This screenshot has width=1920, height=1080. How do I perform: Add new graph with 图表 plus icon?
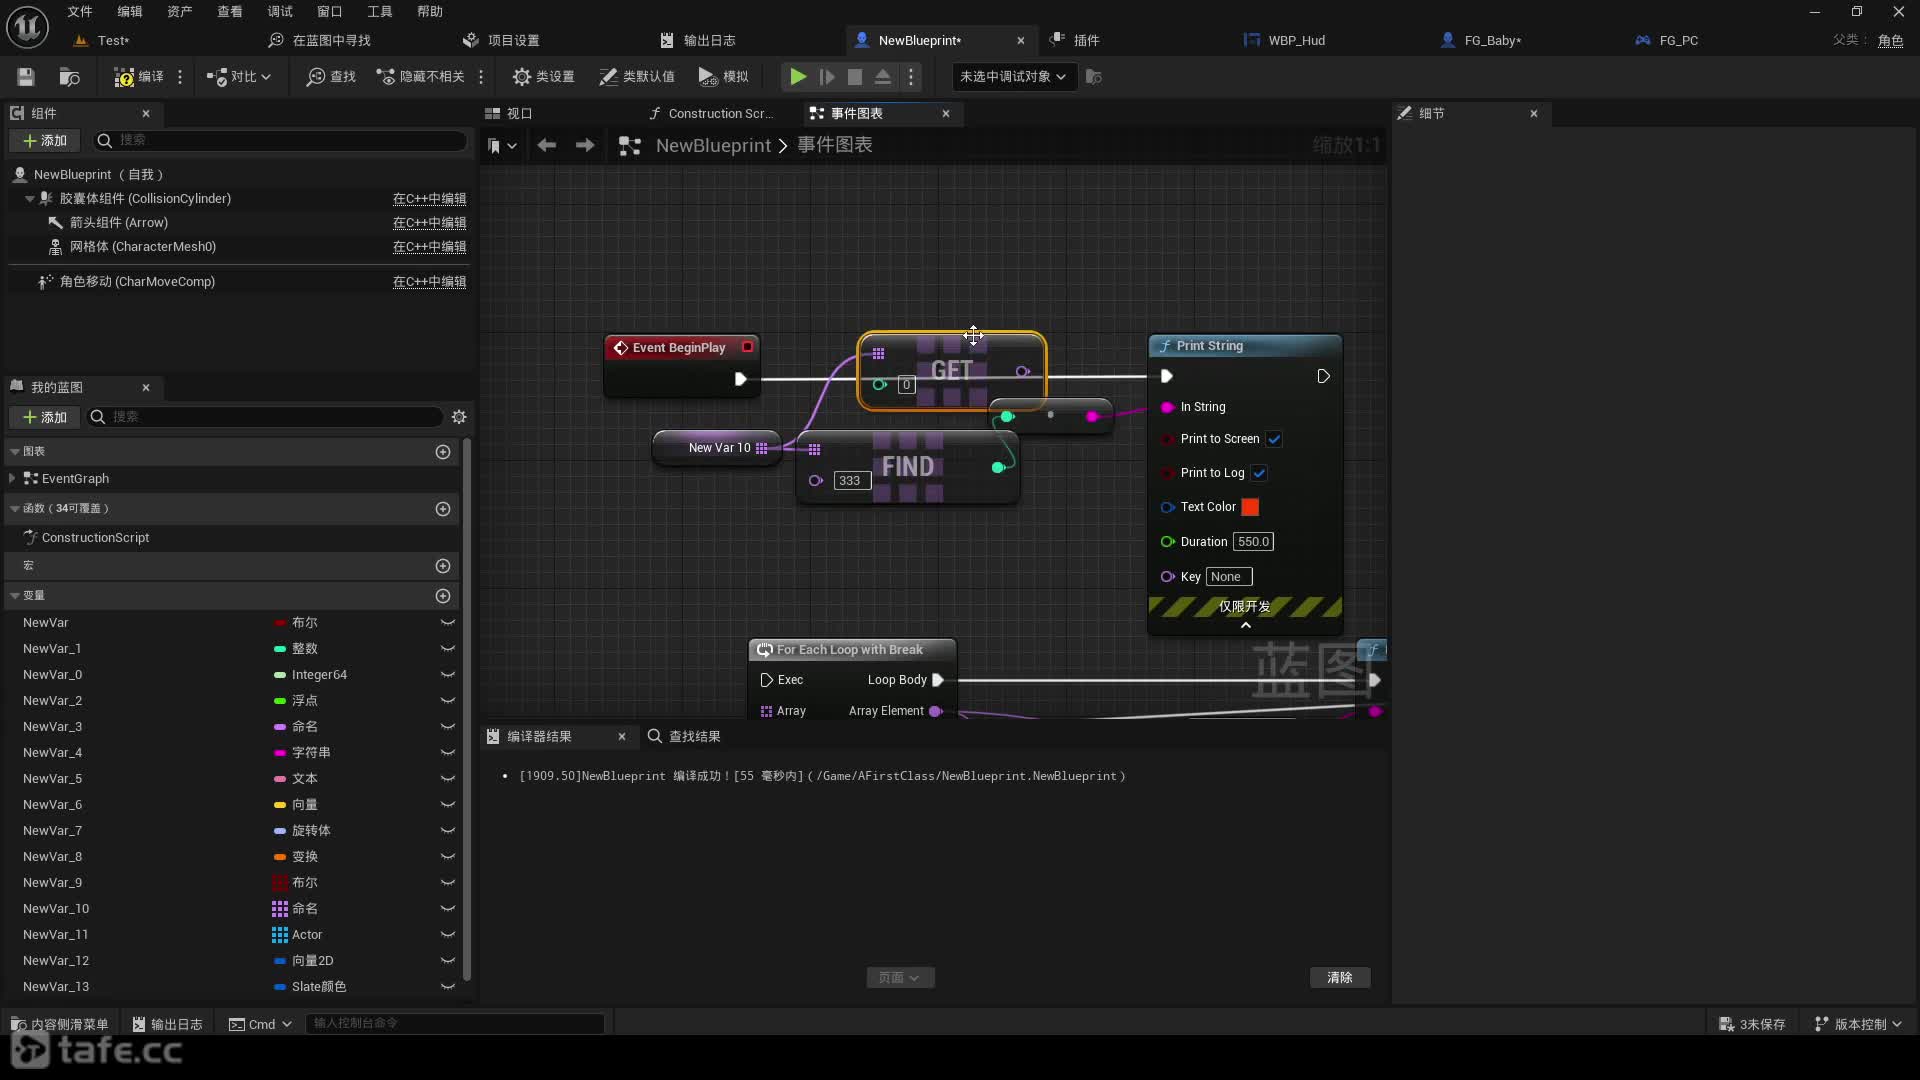pyautogui.click(x=443, y=452)
